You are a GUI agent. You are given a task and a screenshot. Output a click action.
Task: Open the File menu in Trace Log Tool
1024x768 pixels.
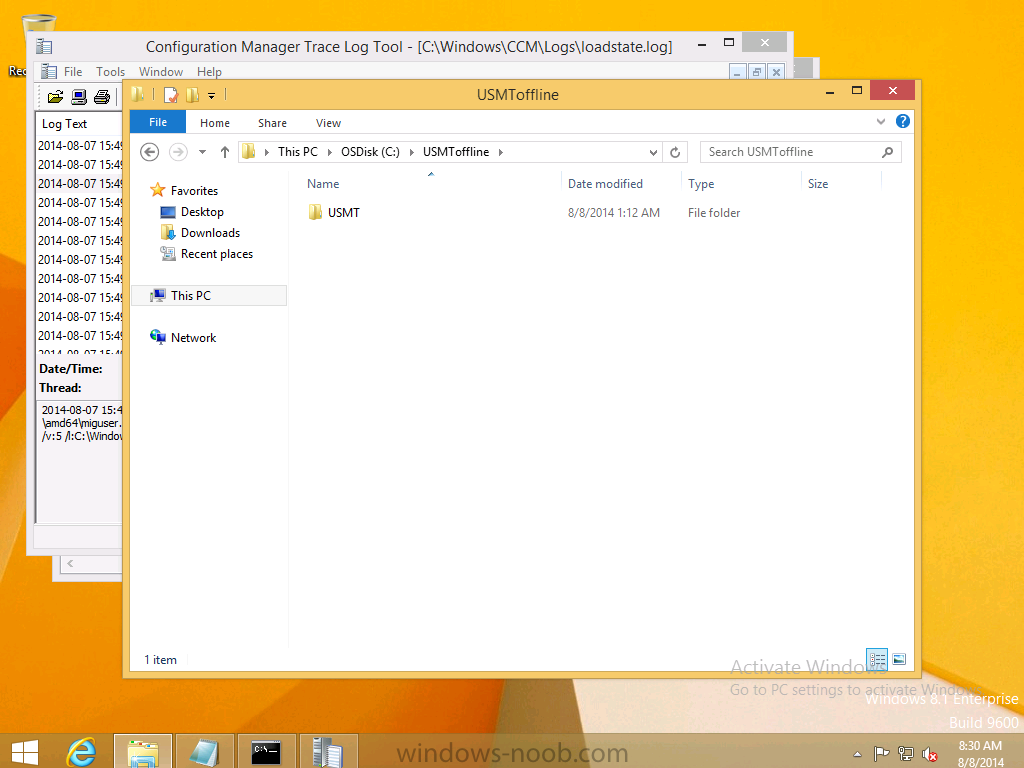(72, 72)
